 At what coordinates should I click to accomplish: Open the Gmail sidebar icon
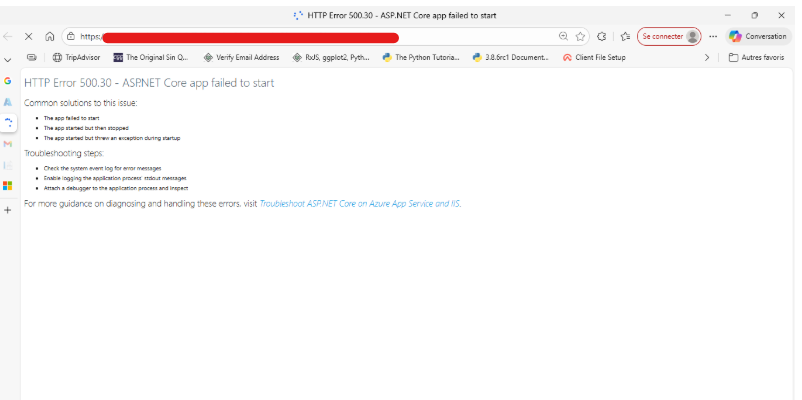coord(8,144)
